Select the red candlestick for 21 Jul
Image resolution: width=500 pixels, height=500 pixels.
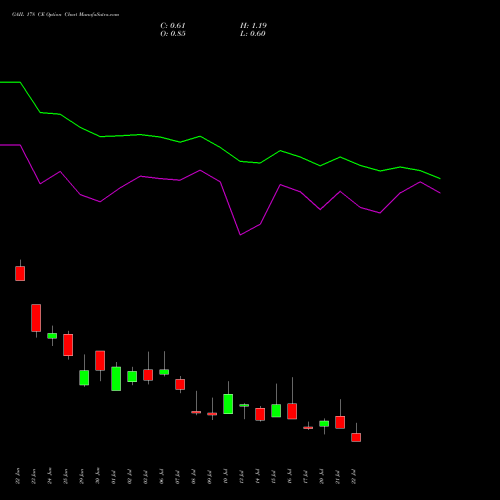[340, 422]
